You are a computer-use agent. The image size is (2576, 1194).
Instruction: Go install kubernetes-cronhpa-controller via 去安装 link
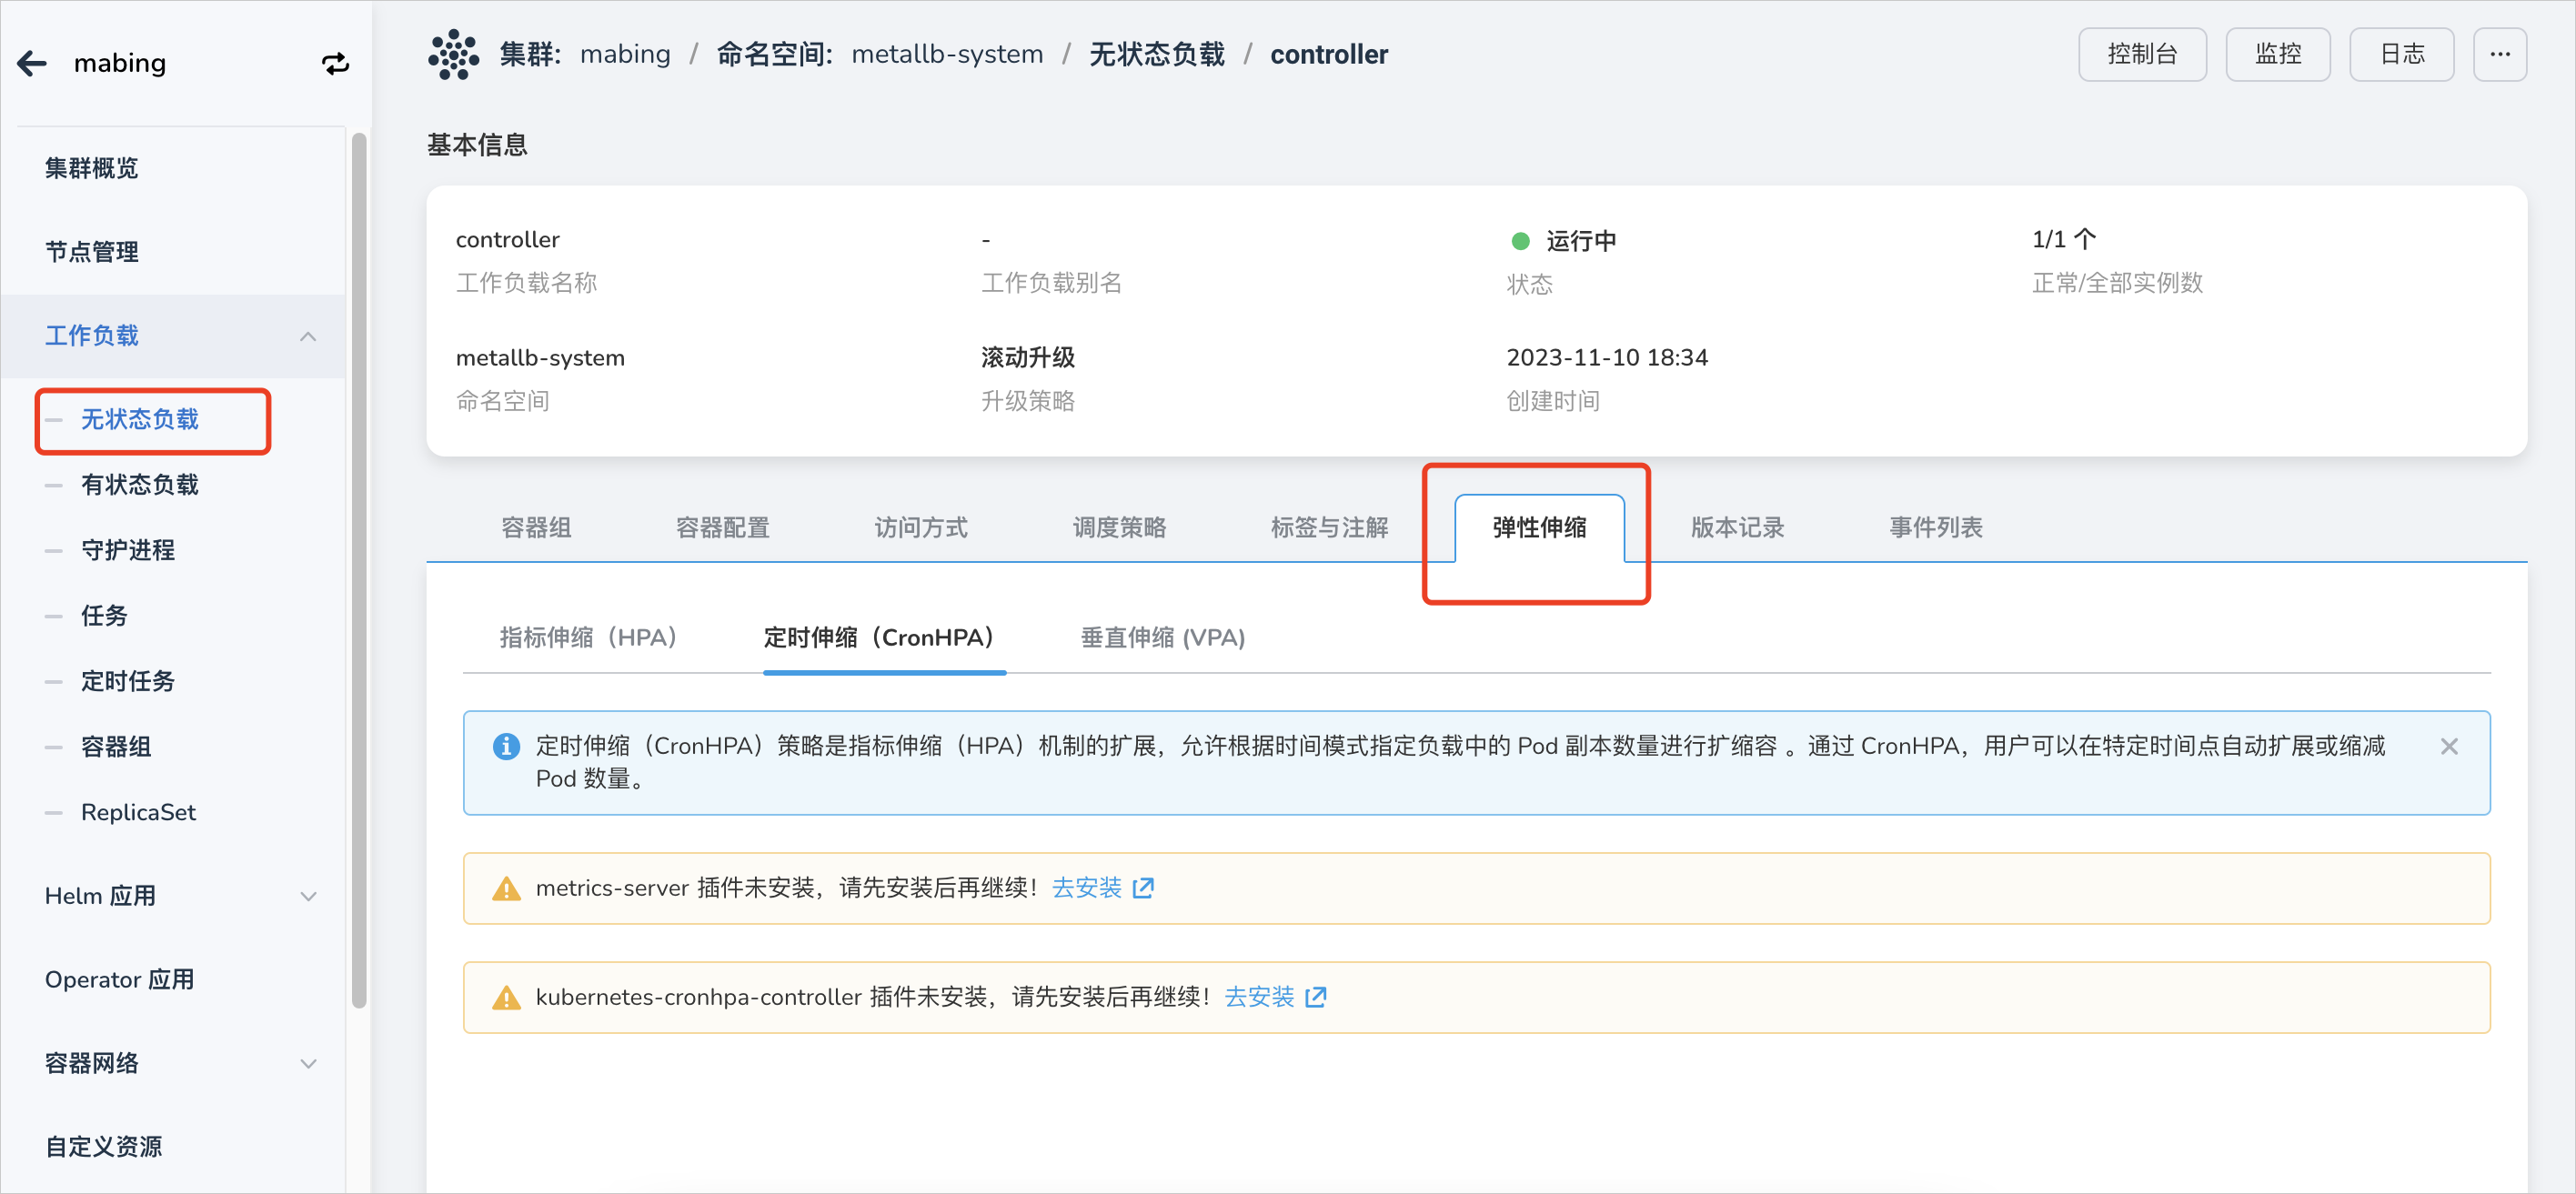click(1259, 997)
